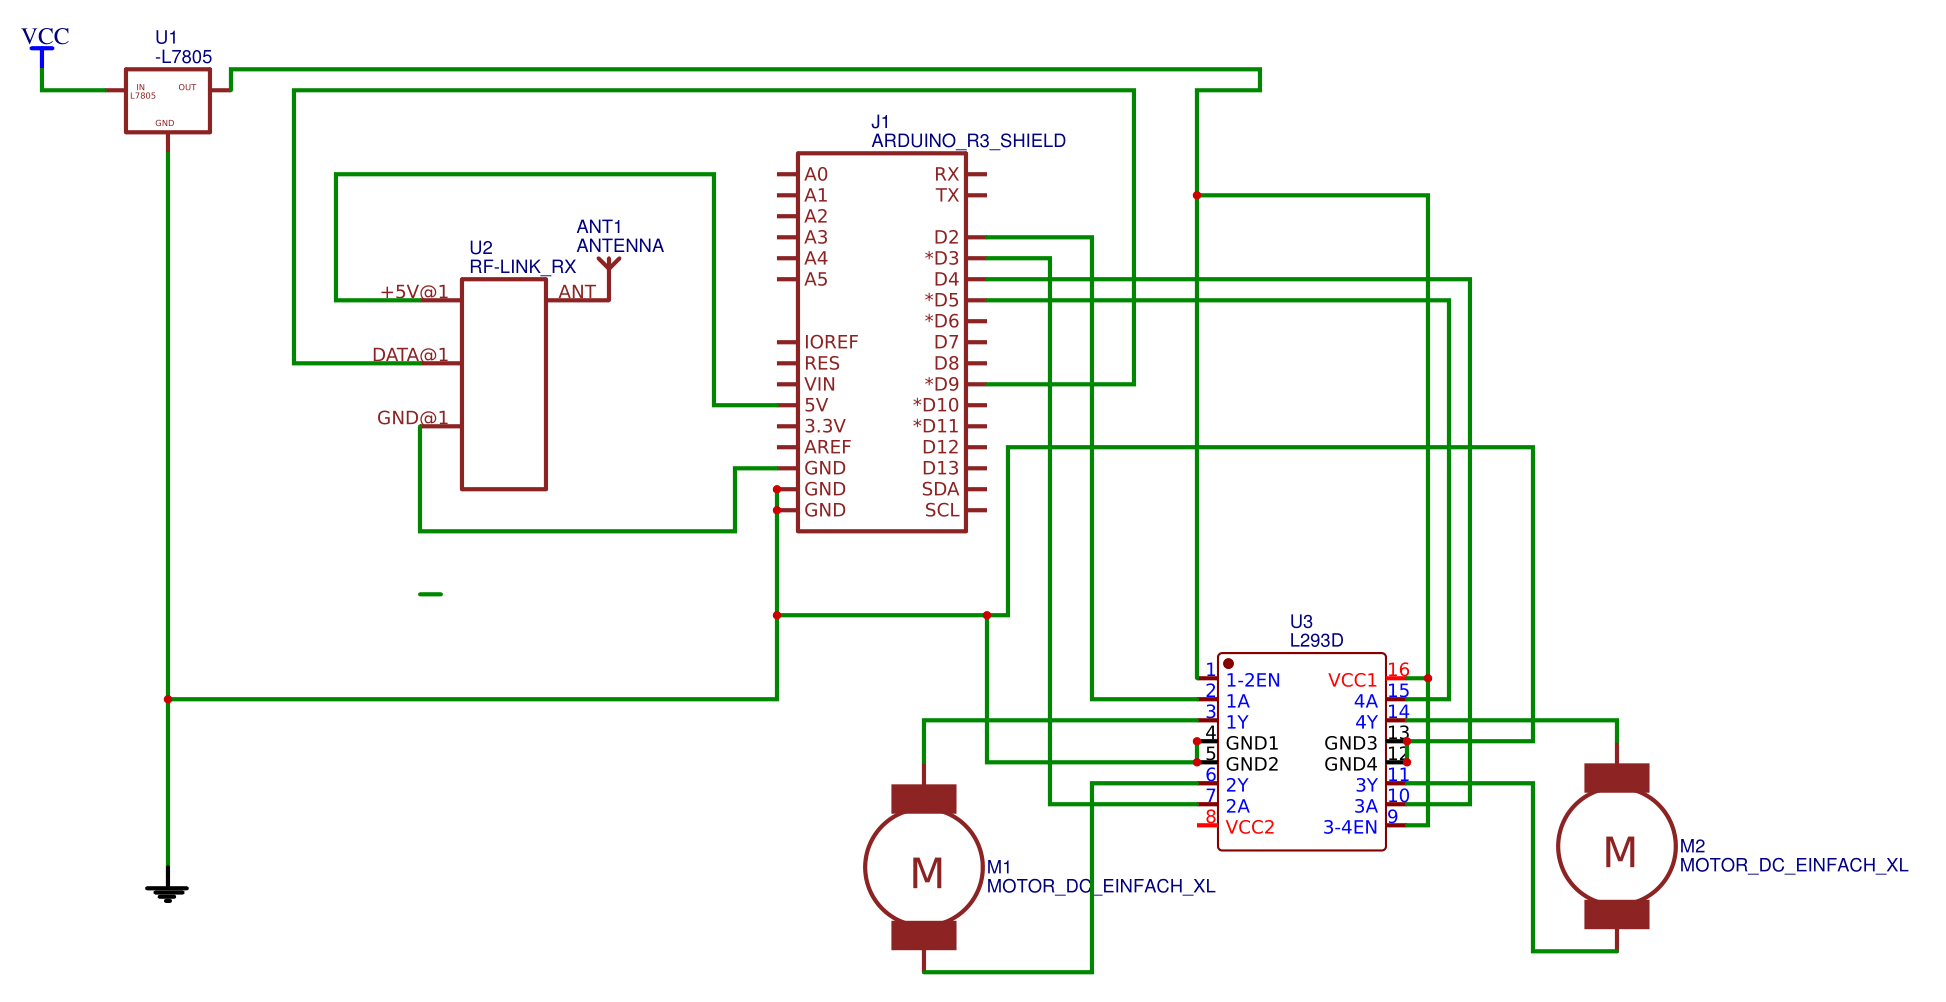Click the ANT1 reference label
This screenshot has width=1946, height=1002.
pyautogui.click(x=599, y=227)
